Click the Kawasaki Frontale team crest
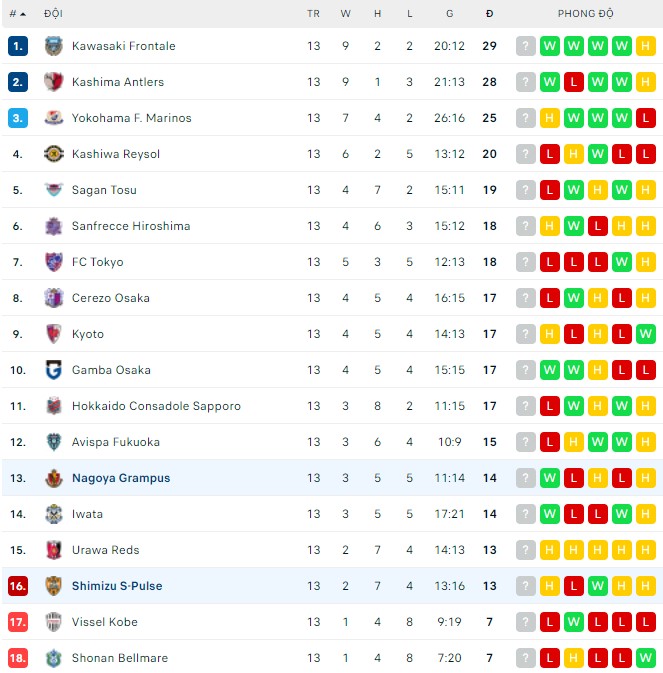The height and width of the screenshot is (673, 663). tap(54, 46)
